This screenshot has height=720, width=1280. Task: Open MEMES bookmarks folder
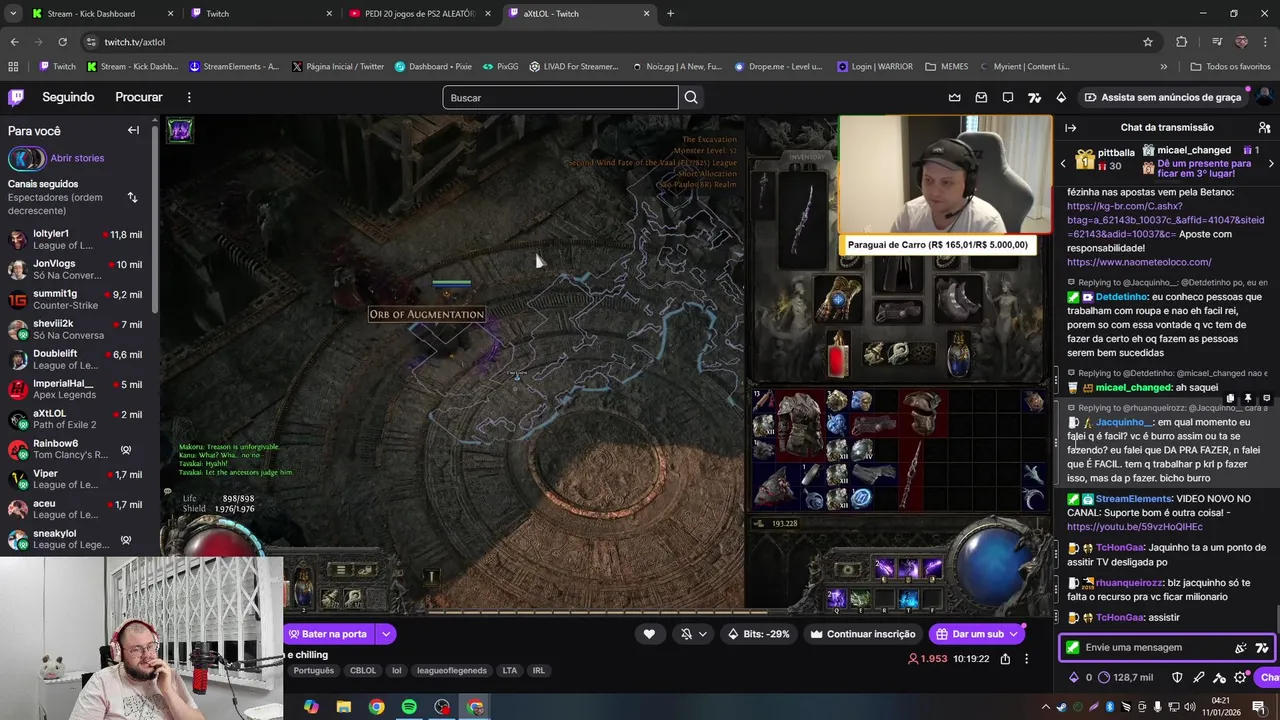pos(947,67)
